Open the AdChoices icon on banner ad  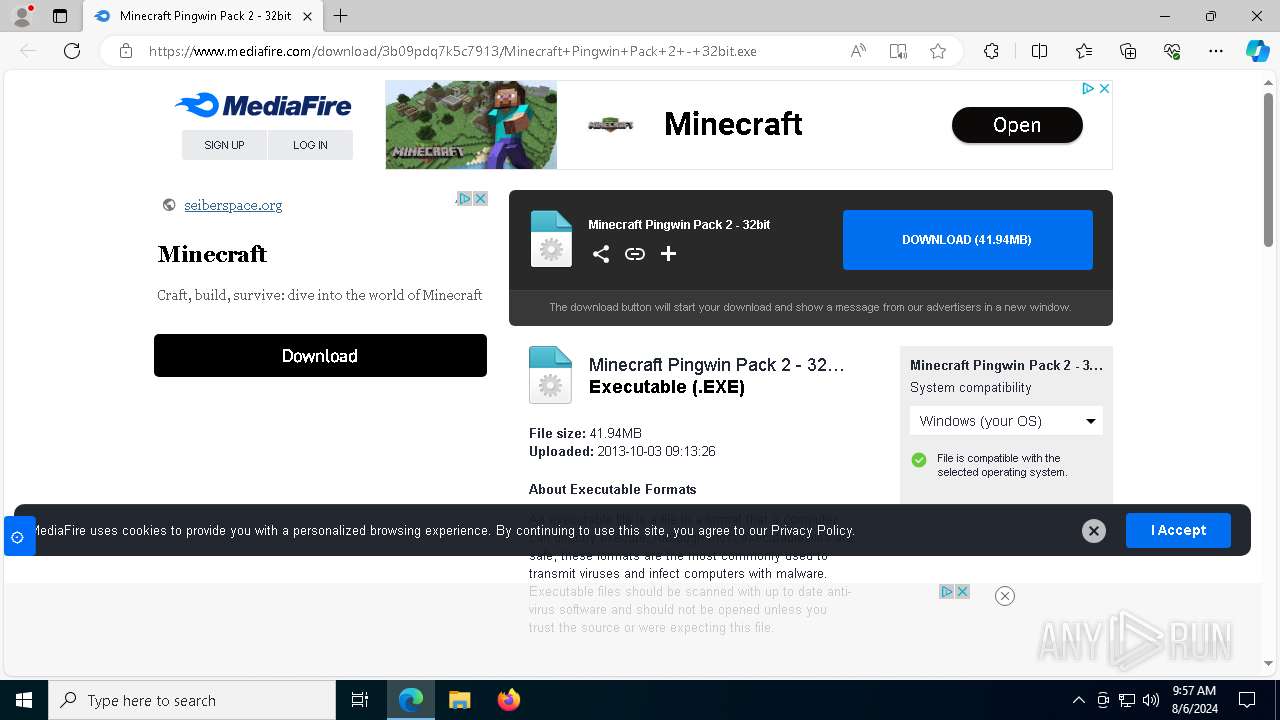click(x=1088, y=89)
